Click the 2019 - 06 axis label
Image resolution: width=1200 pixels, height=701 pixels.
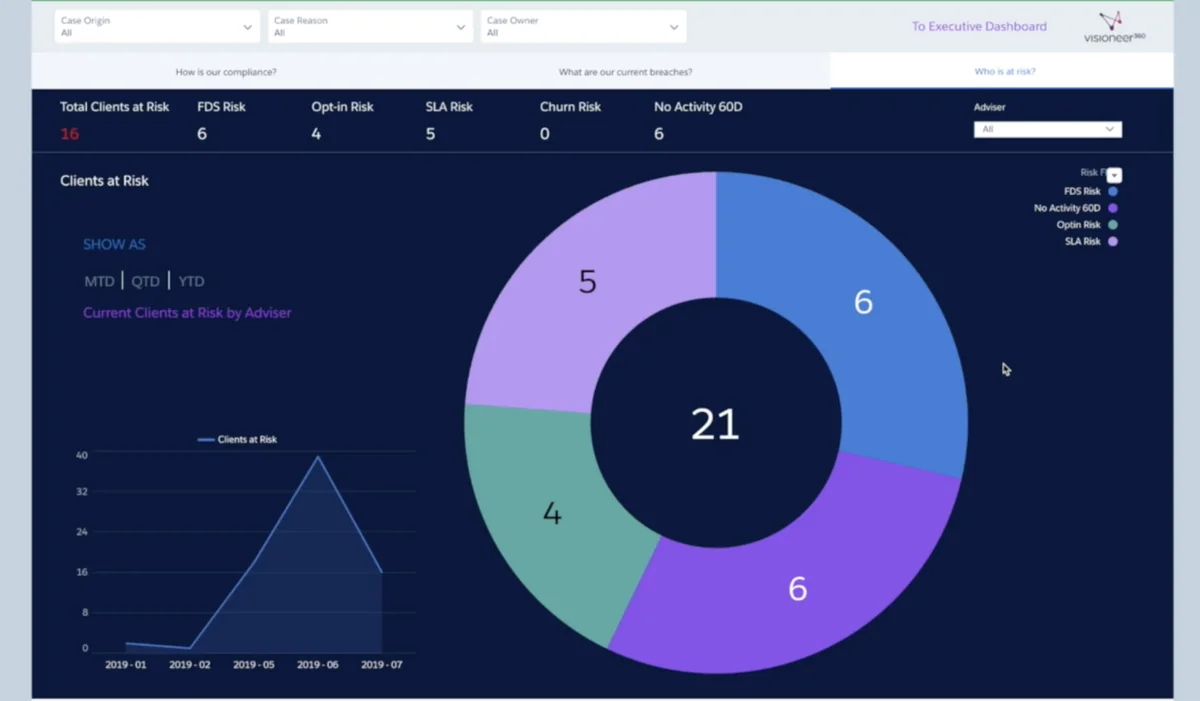[317, 665]
